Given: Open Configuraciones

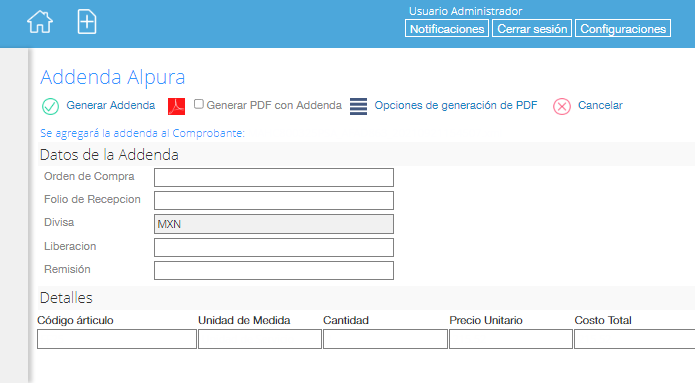Looking at the screenshot, I should tap(623, 28).
